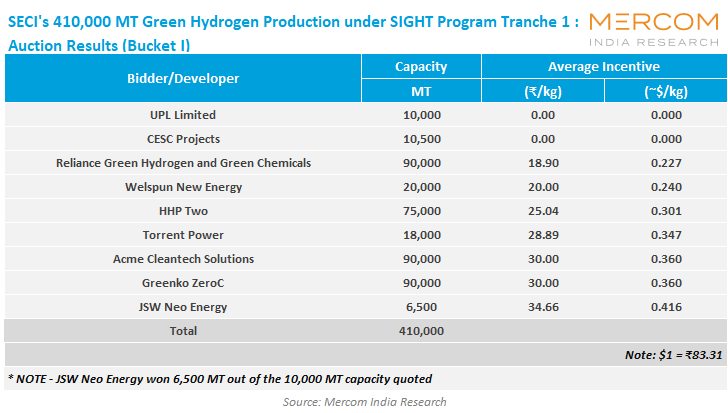Click CESC Projects' 0.00 rupee incentive
The width and height of the screenshot is (728, 413).
(543, 139)
